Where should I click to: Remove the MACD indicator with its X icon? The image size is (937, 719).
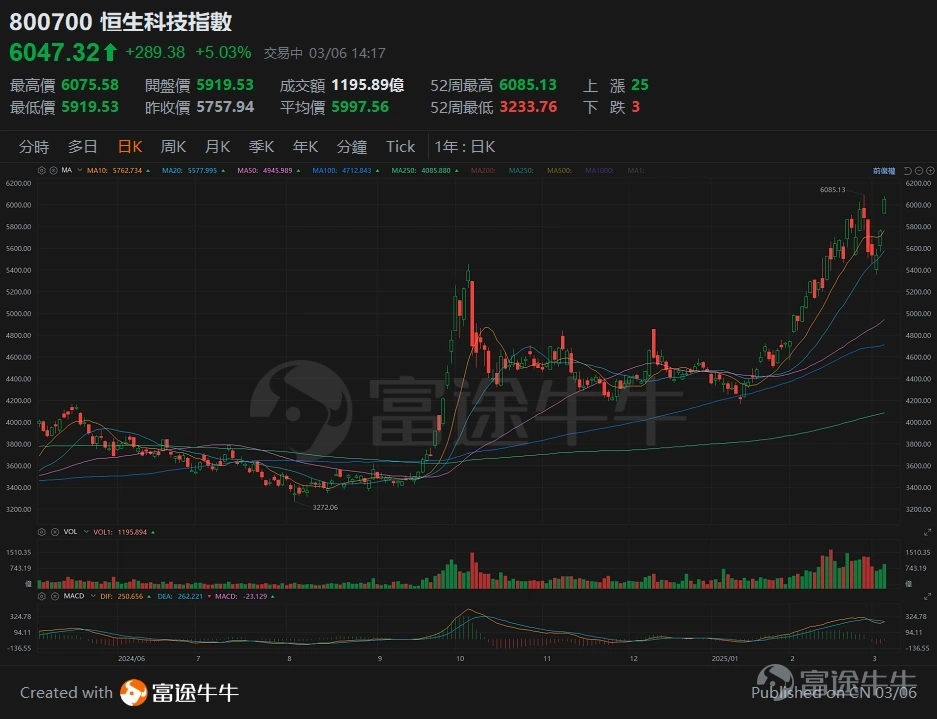pos(54,596)
